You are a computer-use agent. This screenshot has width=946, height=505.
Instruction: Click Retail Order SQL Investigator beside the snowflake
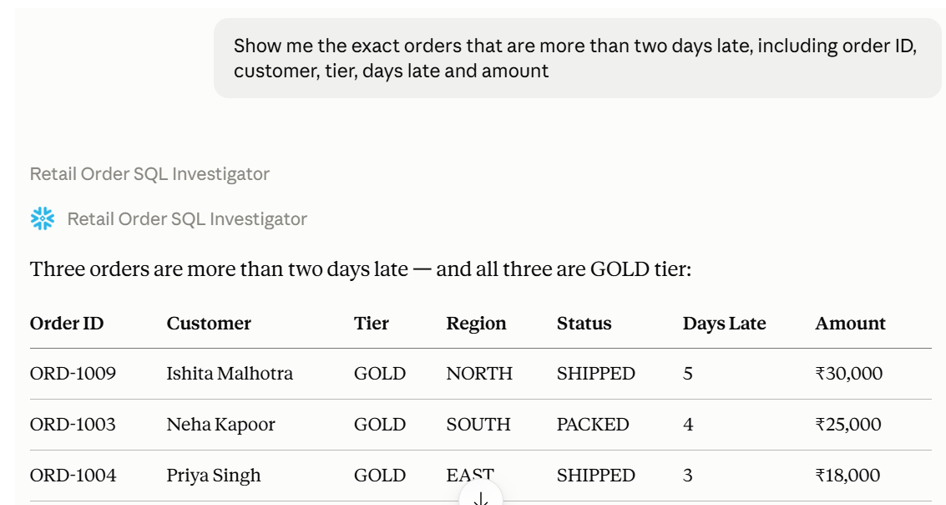[187, 219]
